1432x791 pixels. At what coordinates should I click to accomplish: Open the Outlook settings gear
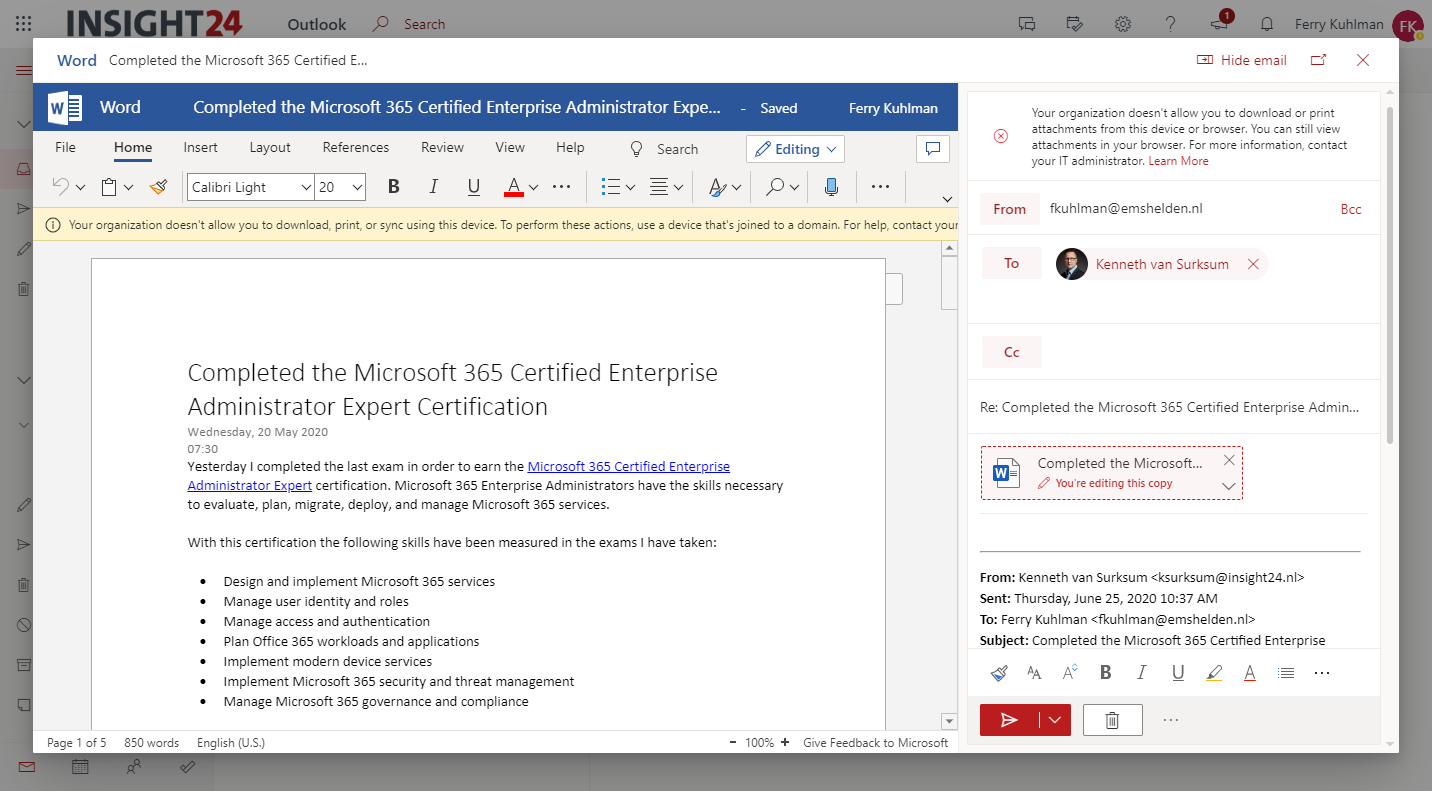[1123, 24]
